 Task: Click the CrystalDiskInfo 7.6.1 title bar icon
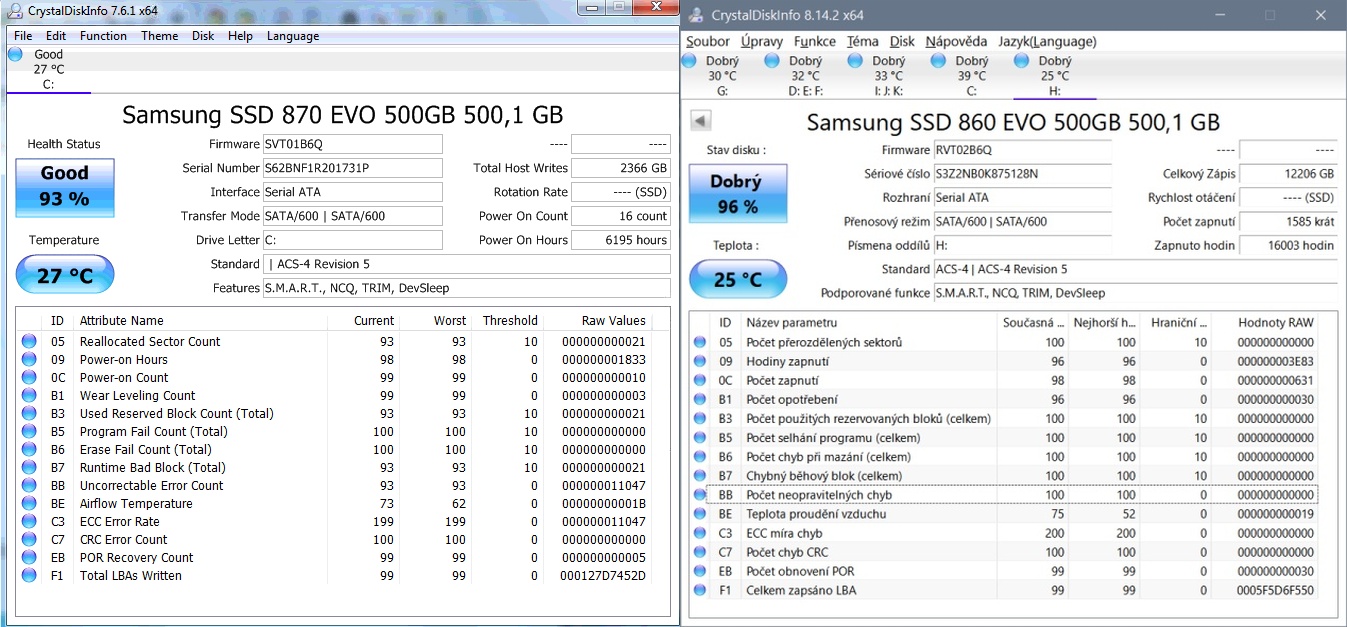click(x=15, y=10)
